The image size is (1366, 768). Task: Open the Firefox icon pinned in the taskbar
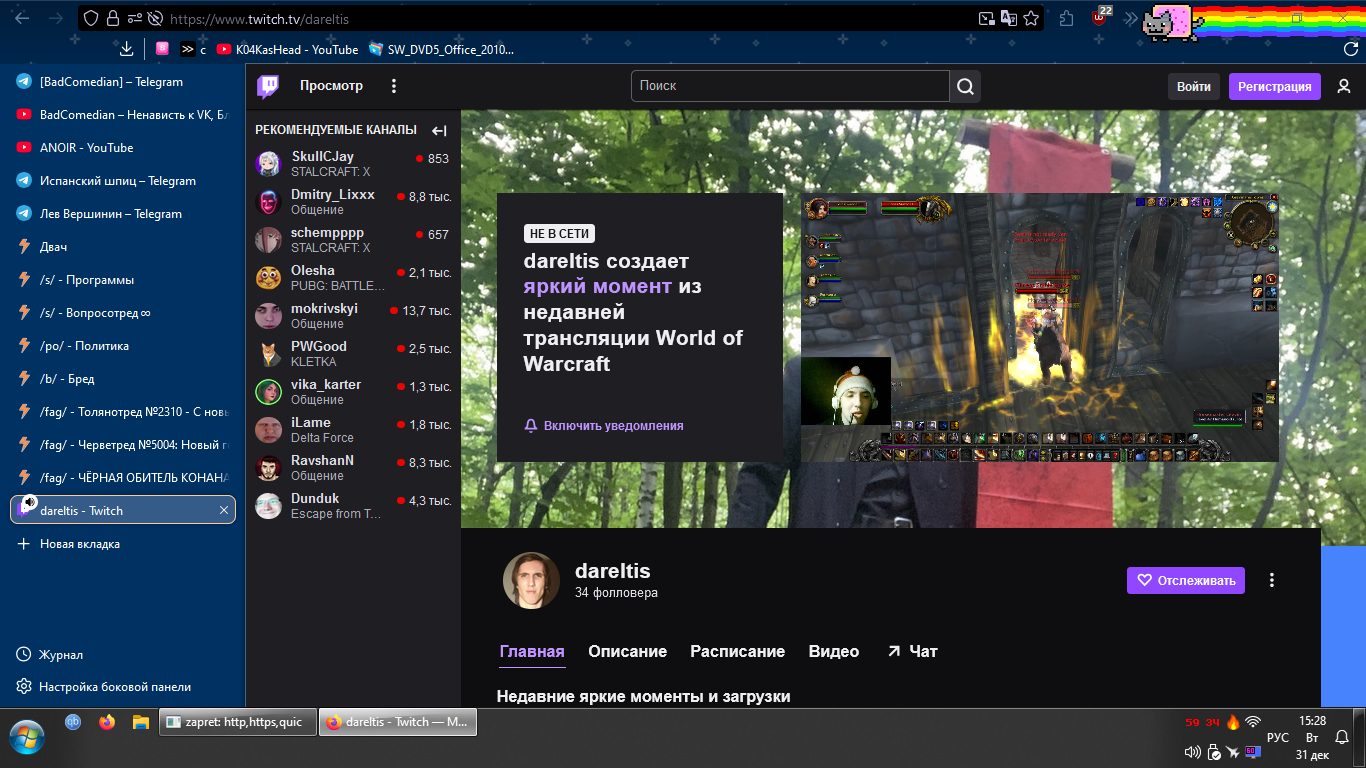pyautogui.click(x=107, y=722)
